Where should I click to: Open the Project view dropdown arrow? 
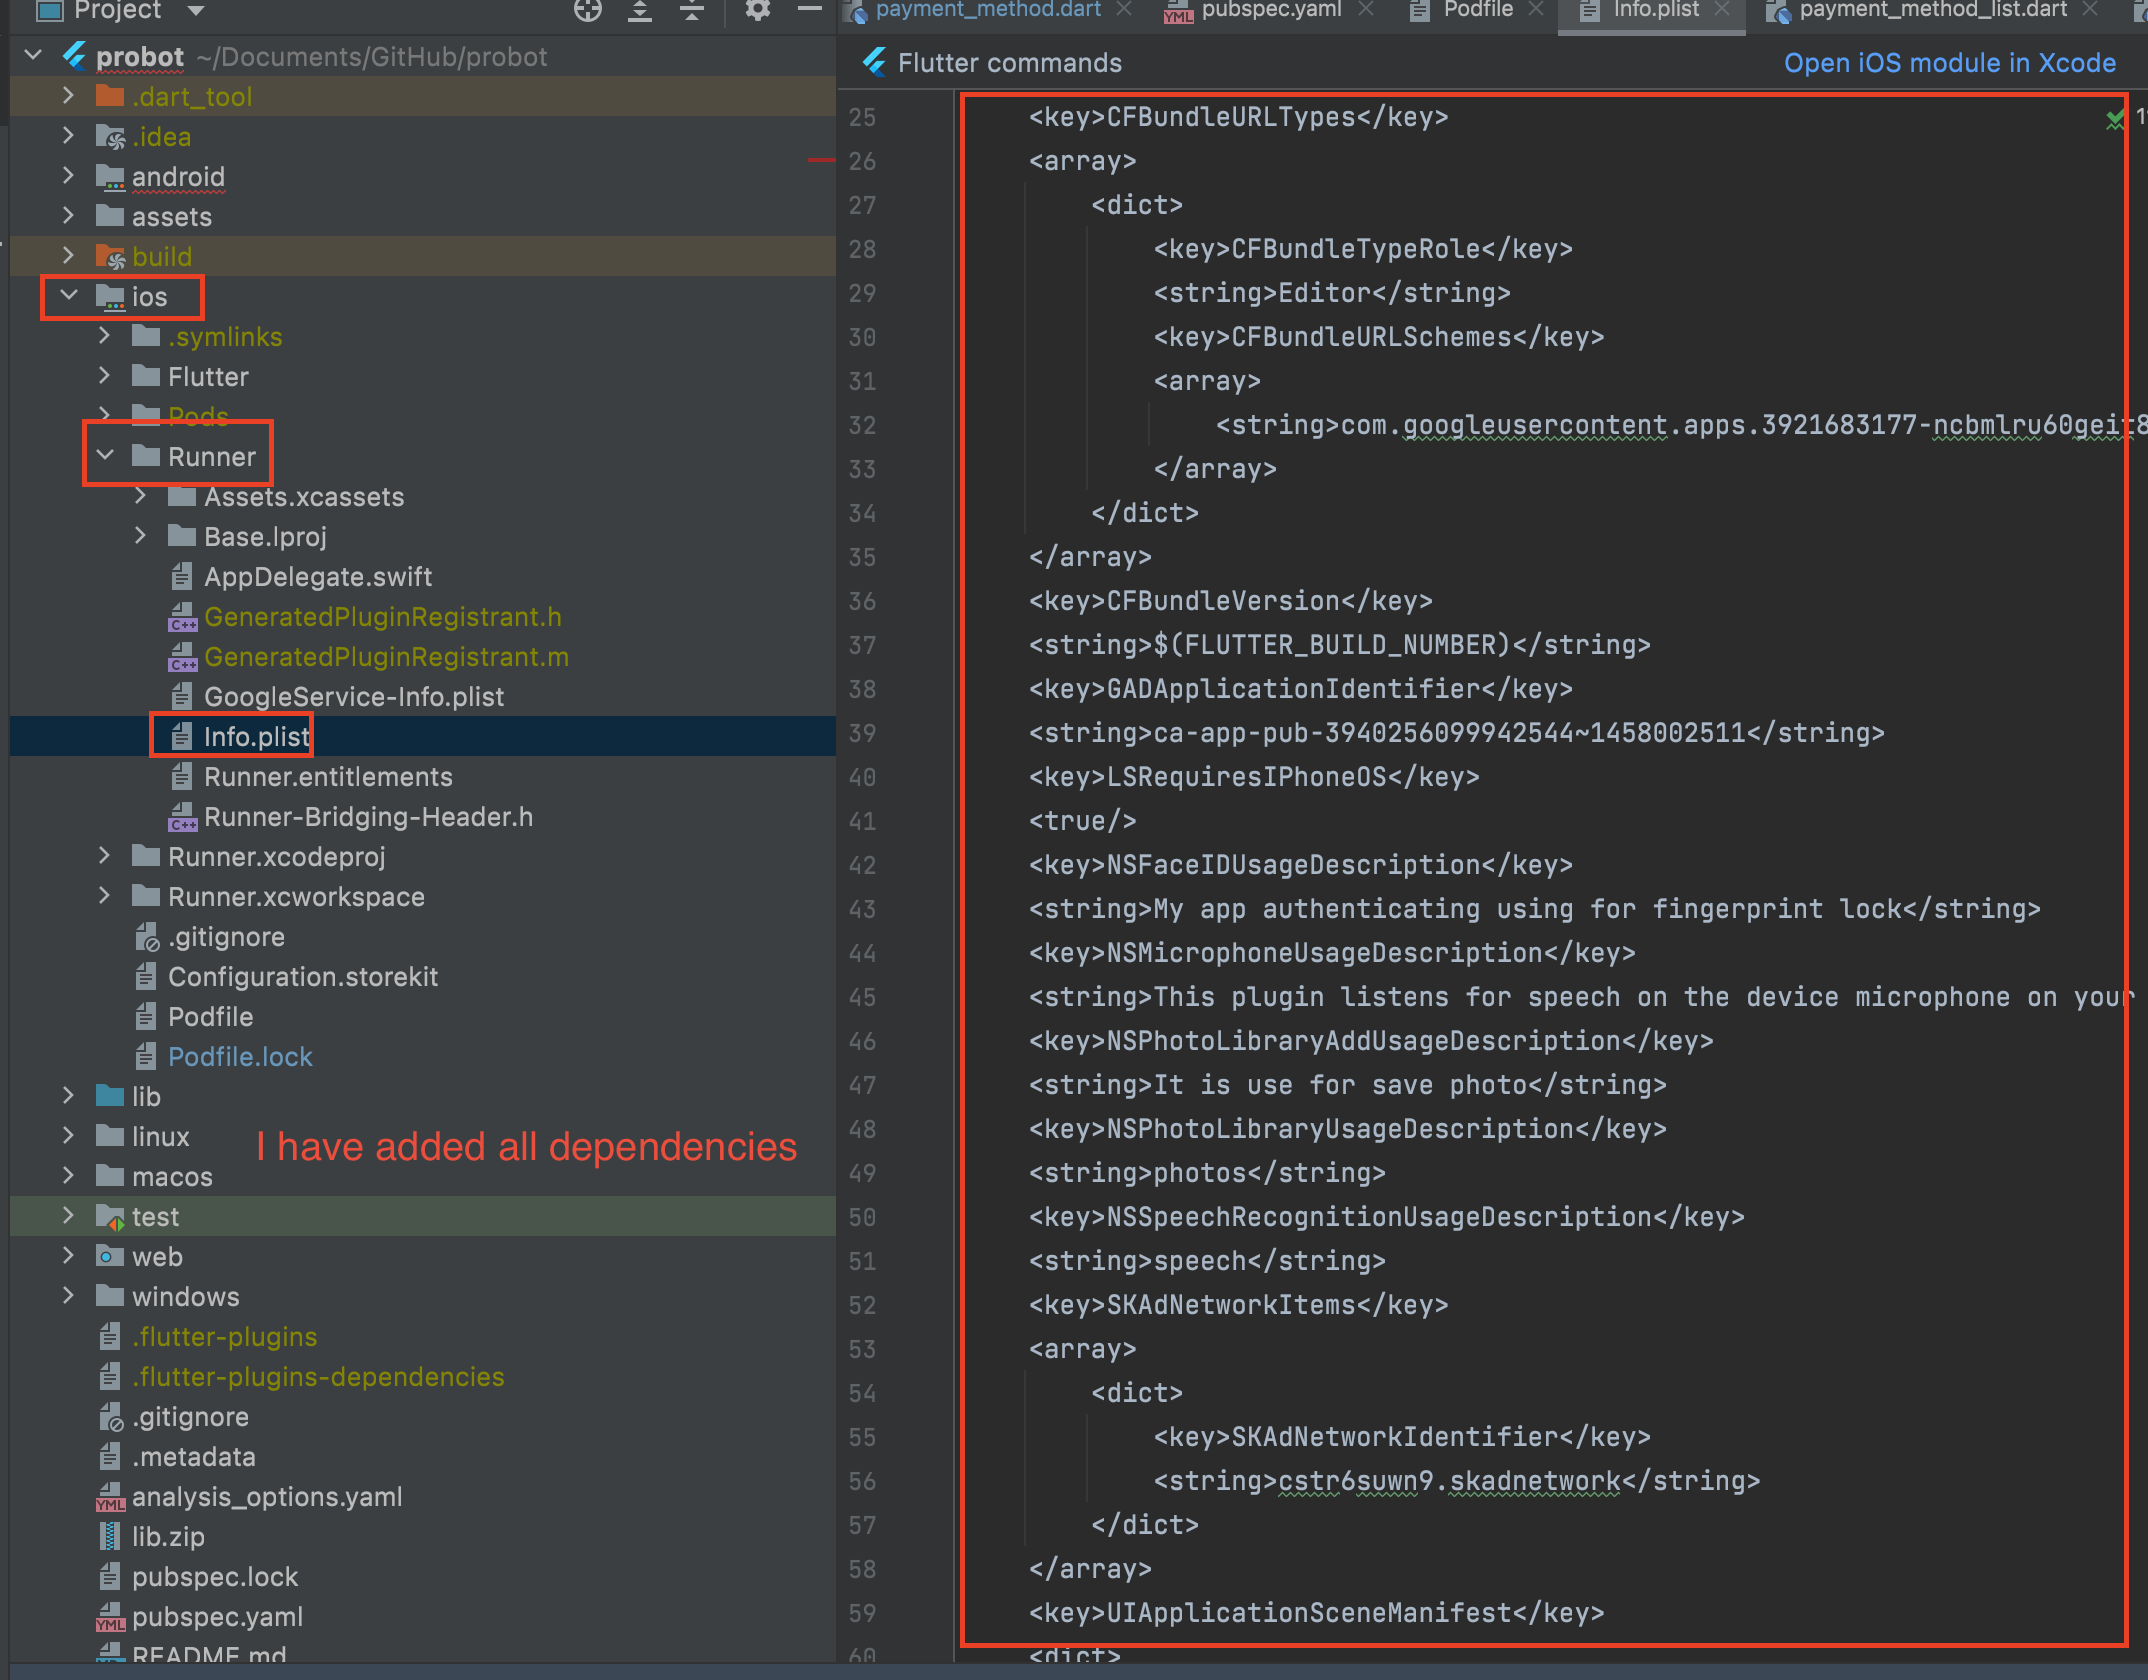click(196, 10)
